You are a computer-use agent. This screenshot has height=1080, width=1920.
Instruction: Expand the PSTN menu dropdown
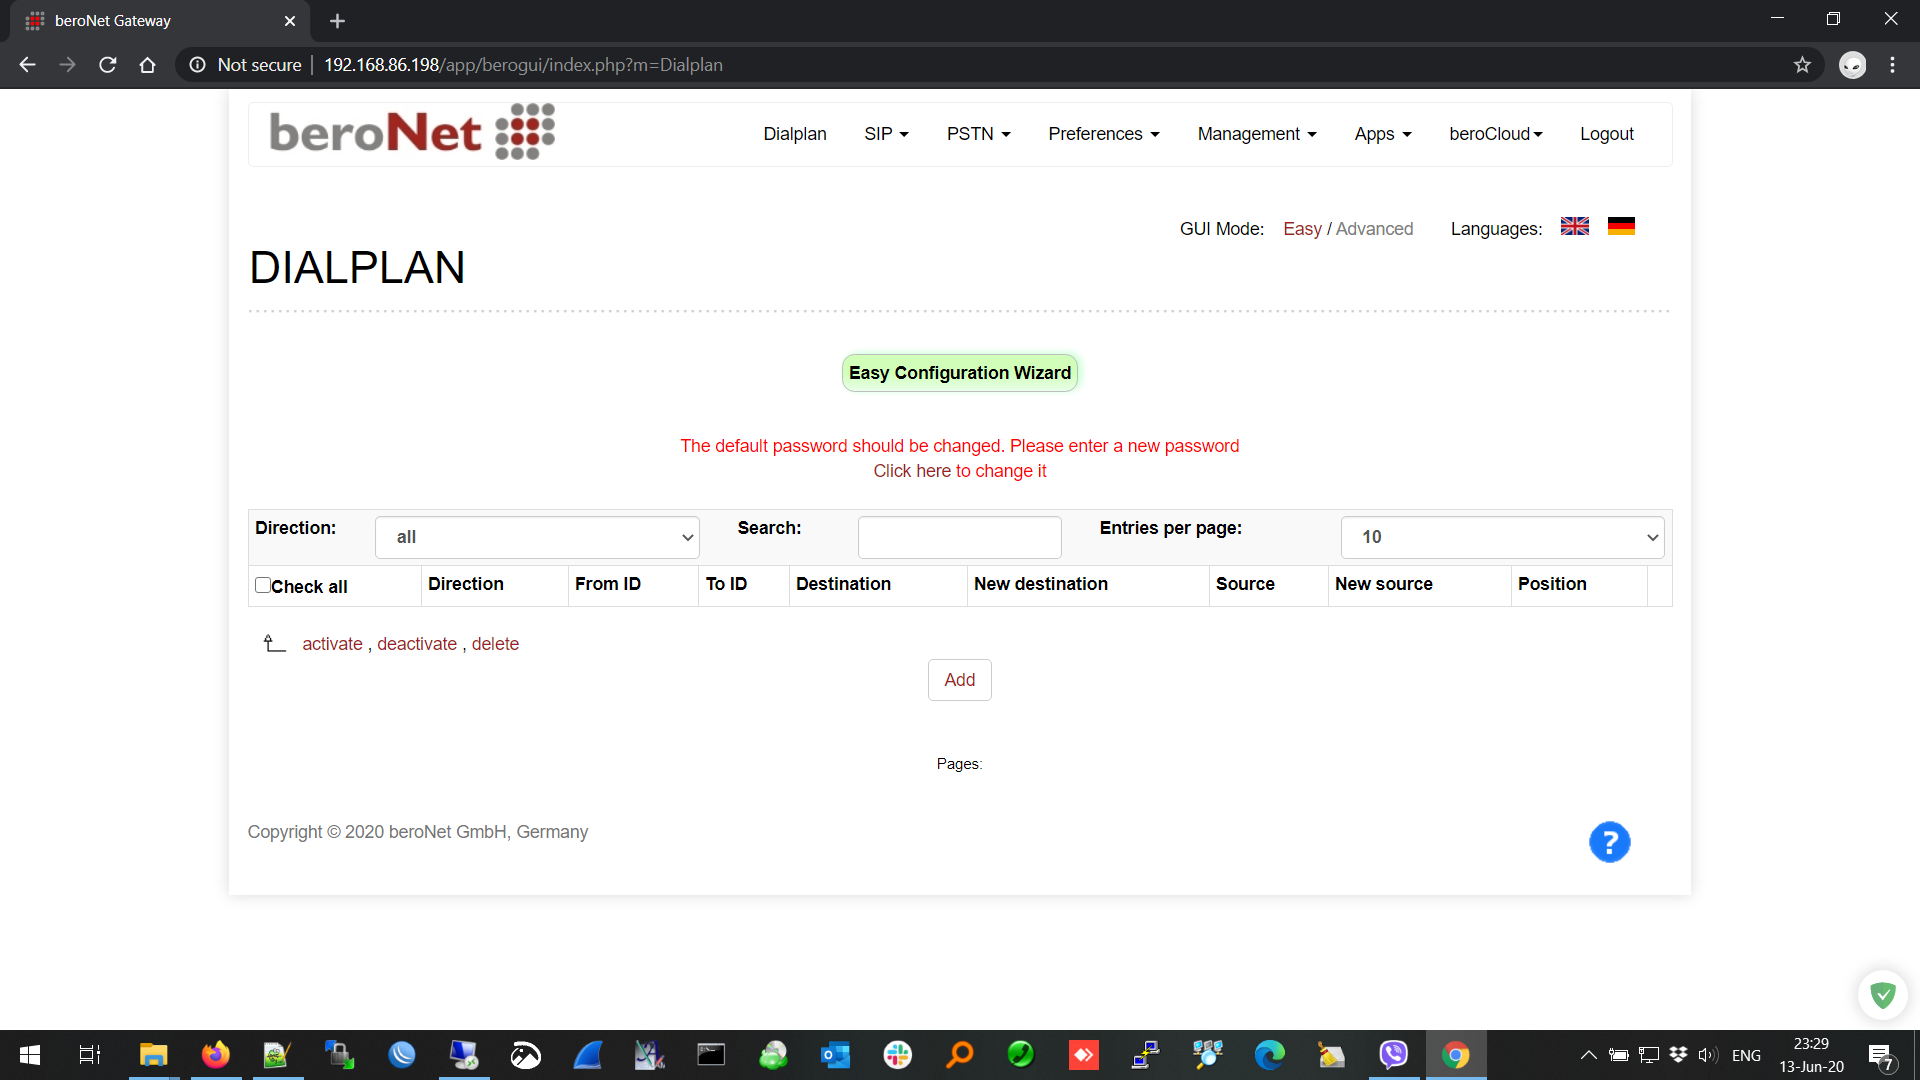[x=978, y=134]
